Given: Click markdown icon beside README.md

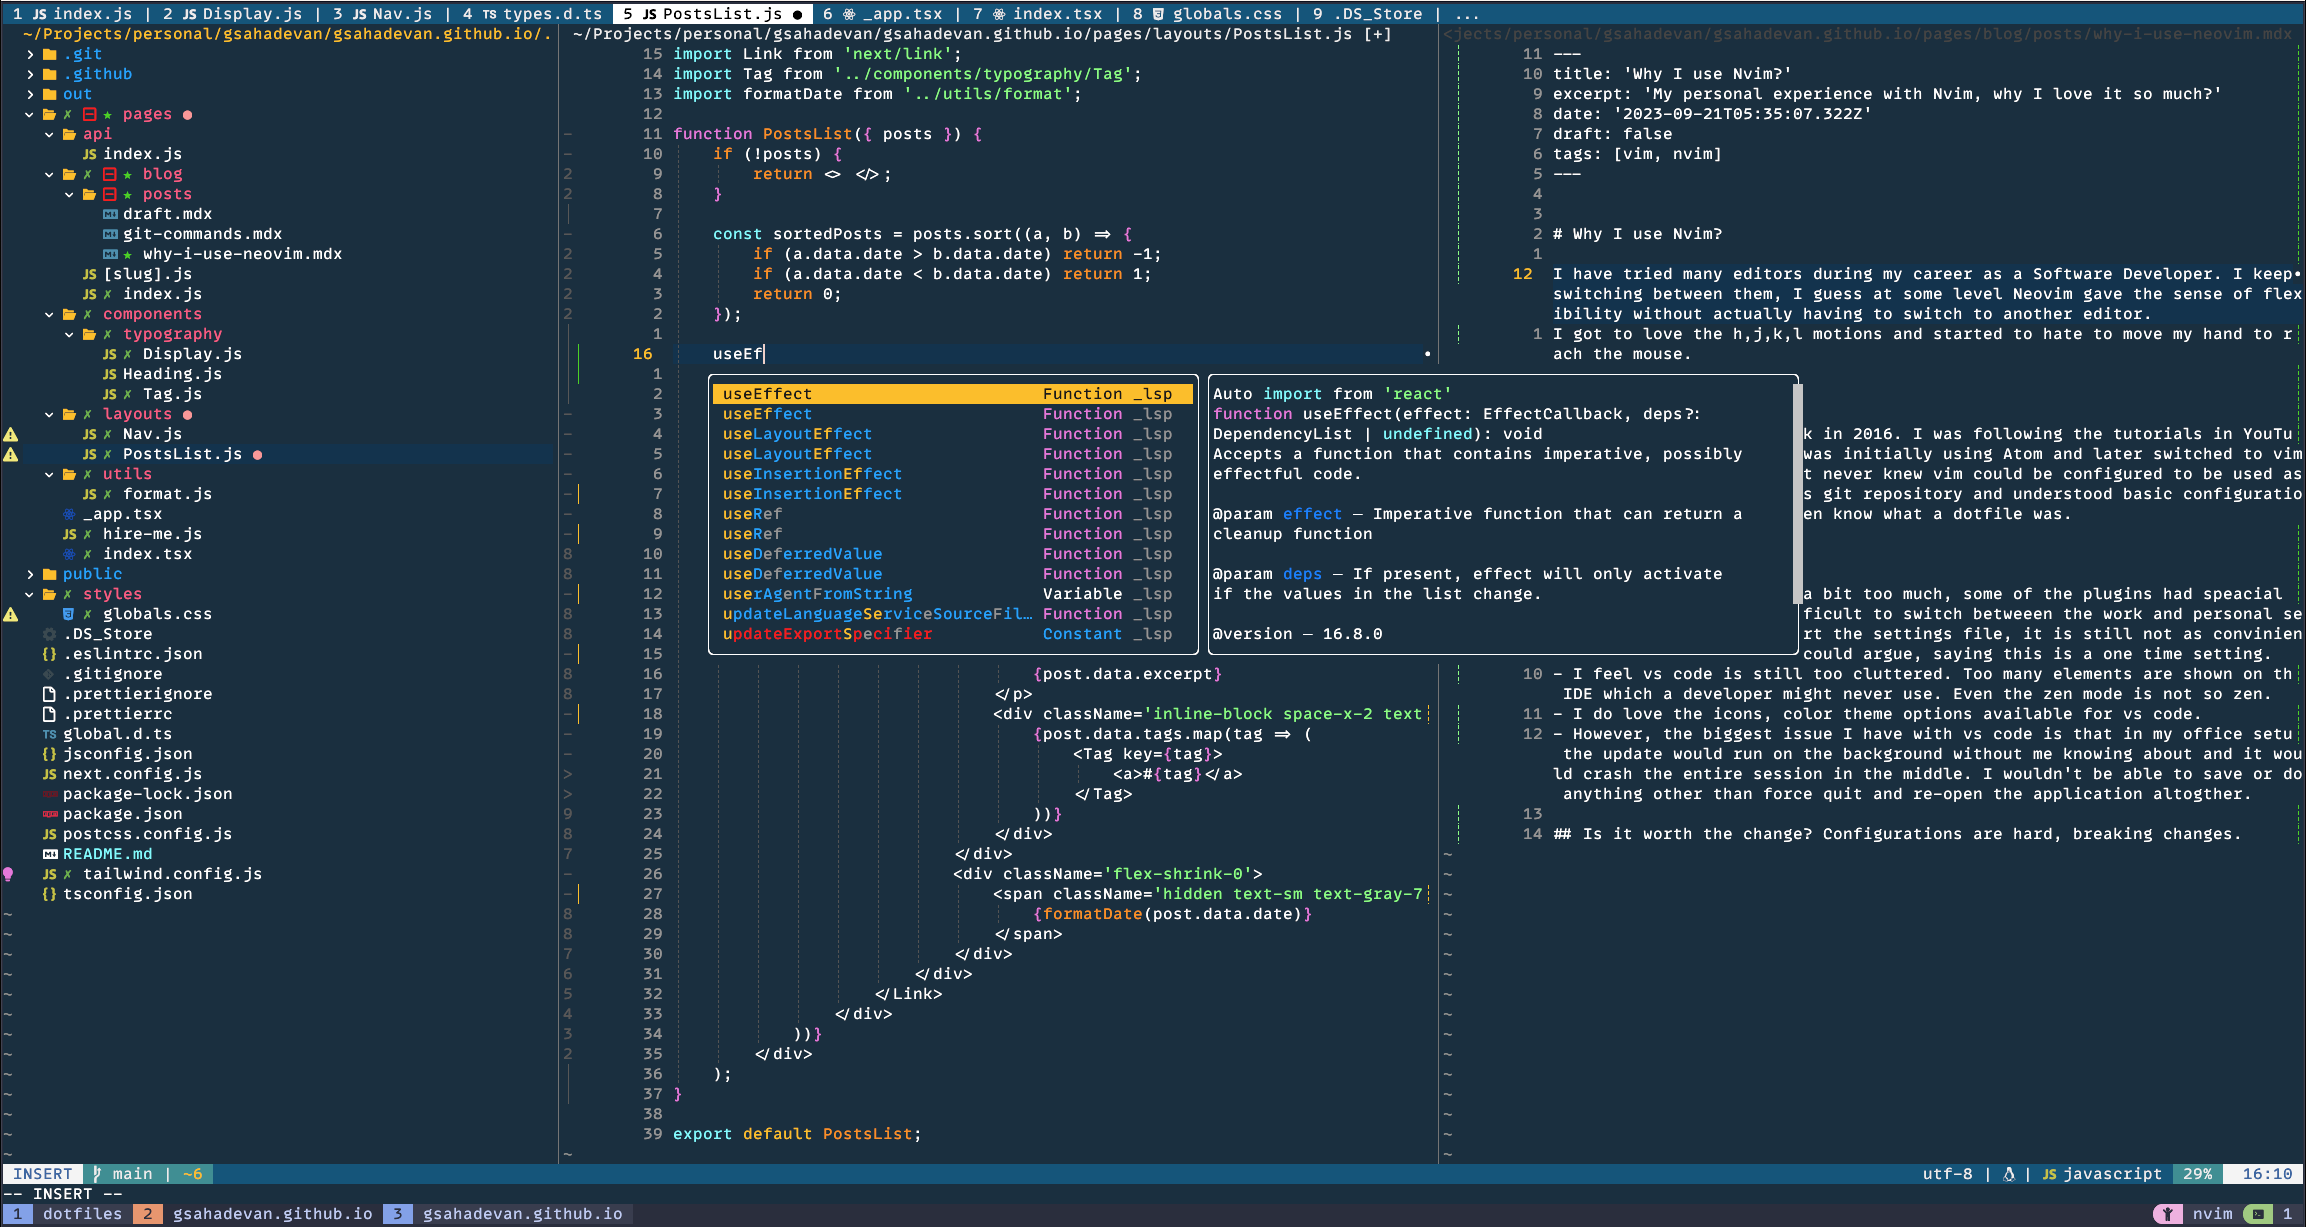Looking at the screenshot, I should tap(49, 854).
